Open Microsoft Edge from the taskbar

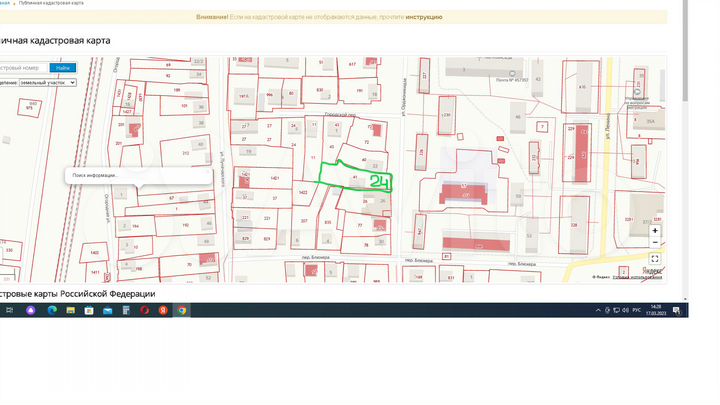(x=52, y=310)
